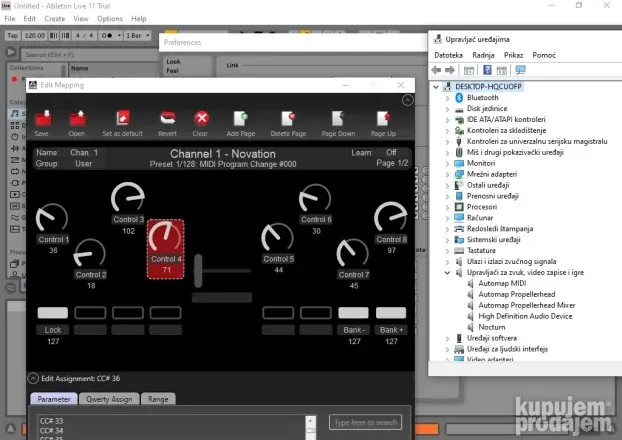Collapse Upravljači za zvuk, video zapise node
The image size is (622, 440).
(x=447, y=273)
